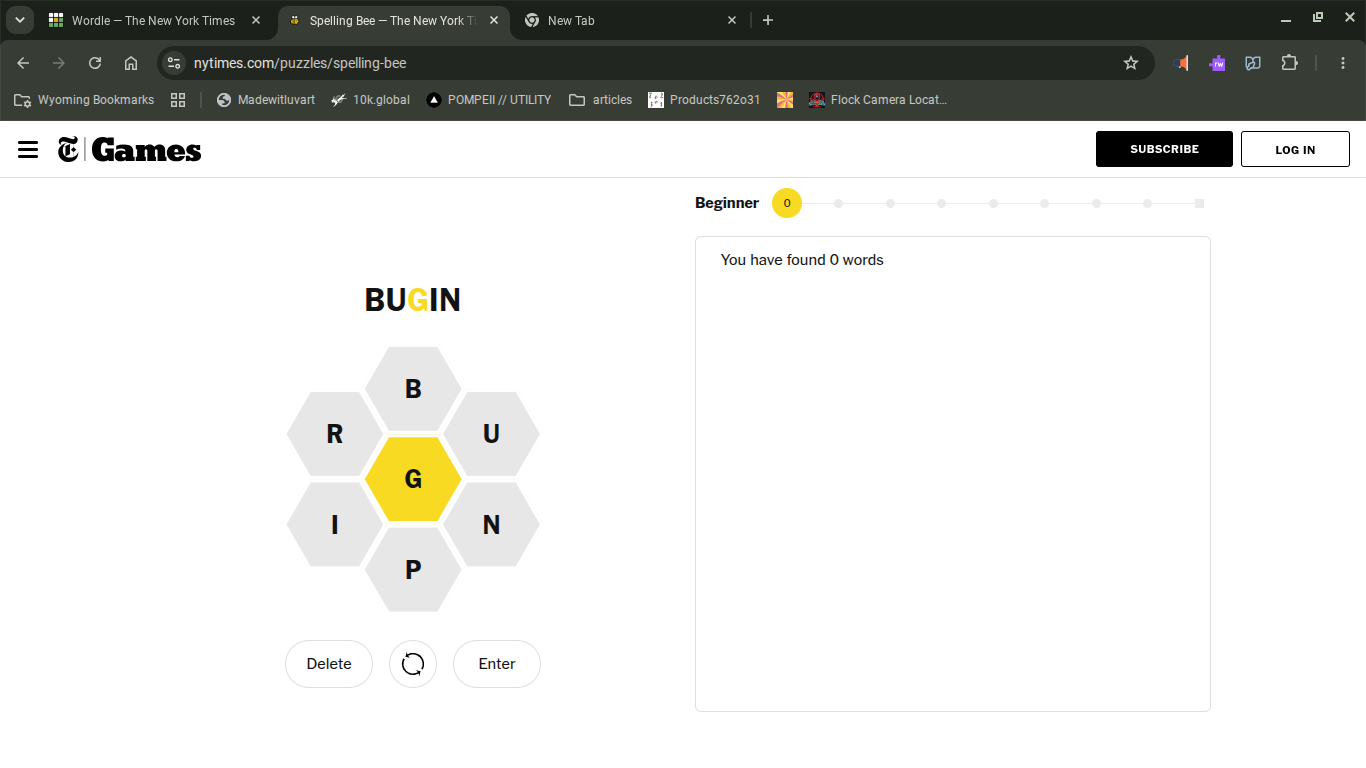Viewport: 1366px width, 768px height.
Task: Go back to the previous page
Action: pos(23,63)
